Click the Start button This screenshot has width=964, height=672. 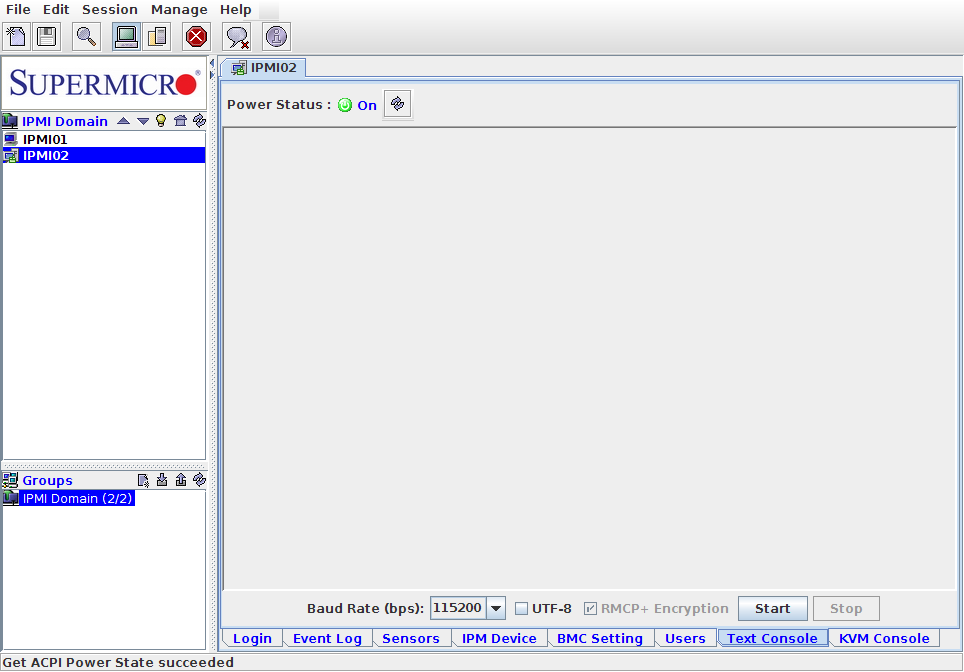point(773,609)
